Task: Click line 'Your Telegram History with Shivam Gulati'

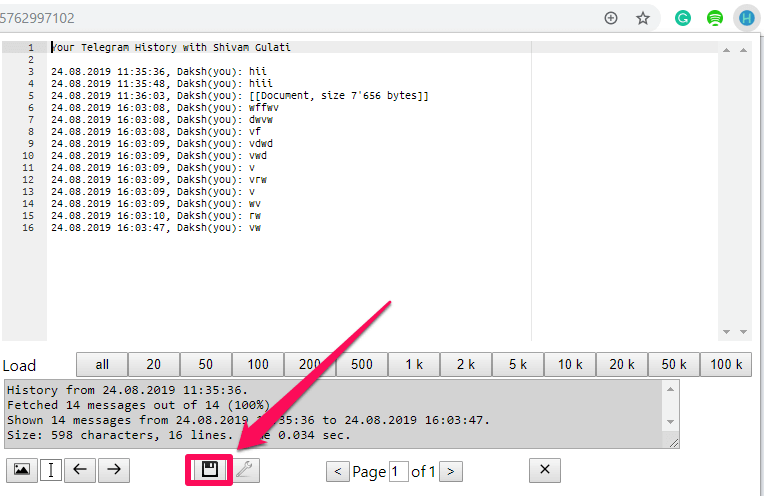Action: [x=171, y=47]
